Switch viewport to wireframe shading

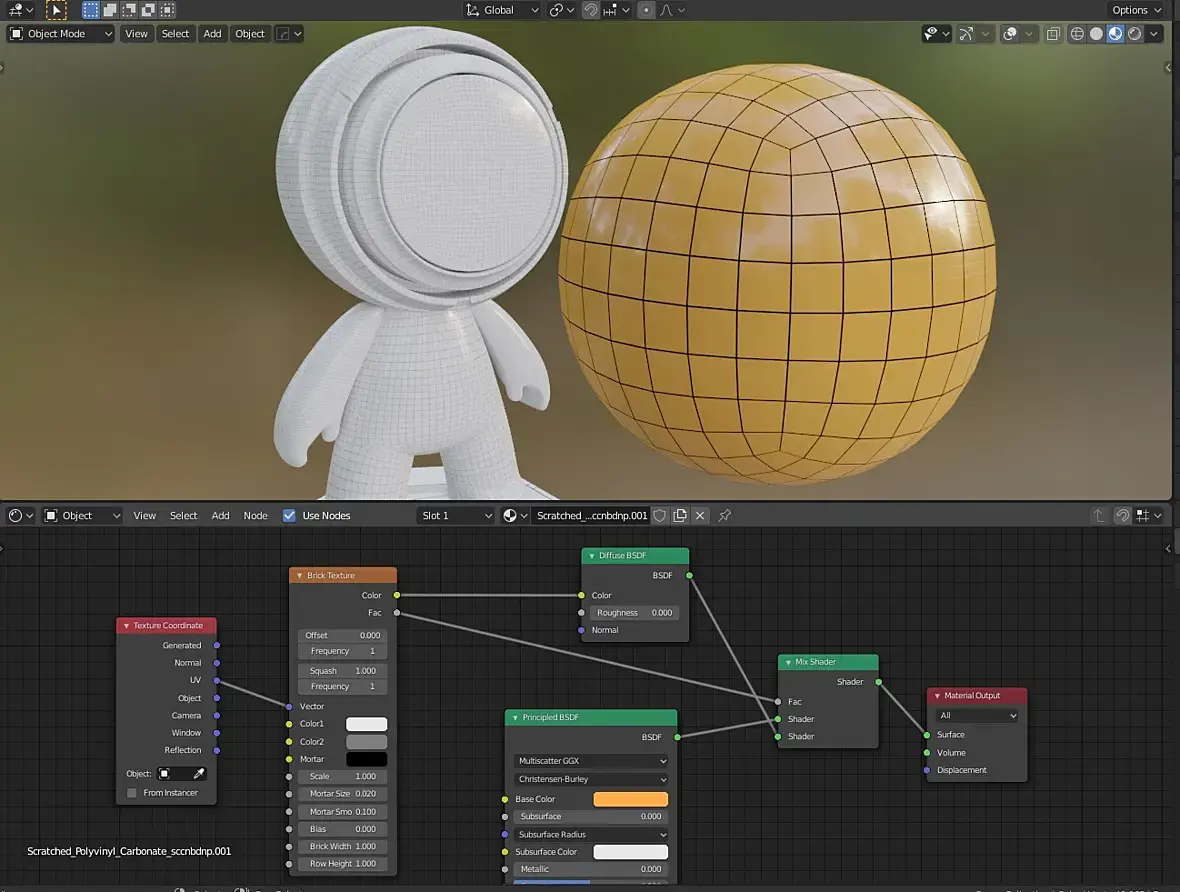click(x=1077, y=34)
